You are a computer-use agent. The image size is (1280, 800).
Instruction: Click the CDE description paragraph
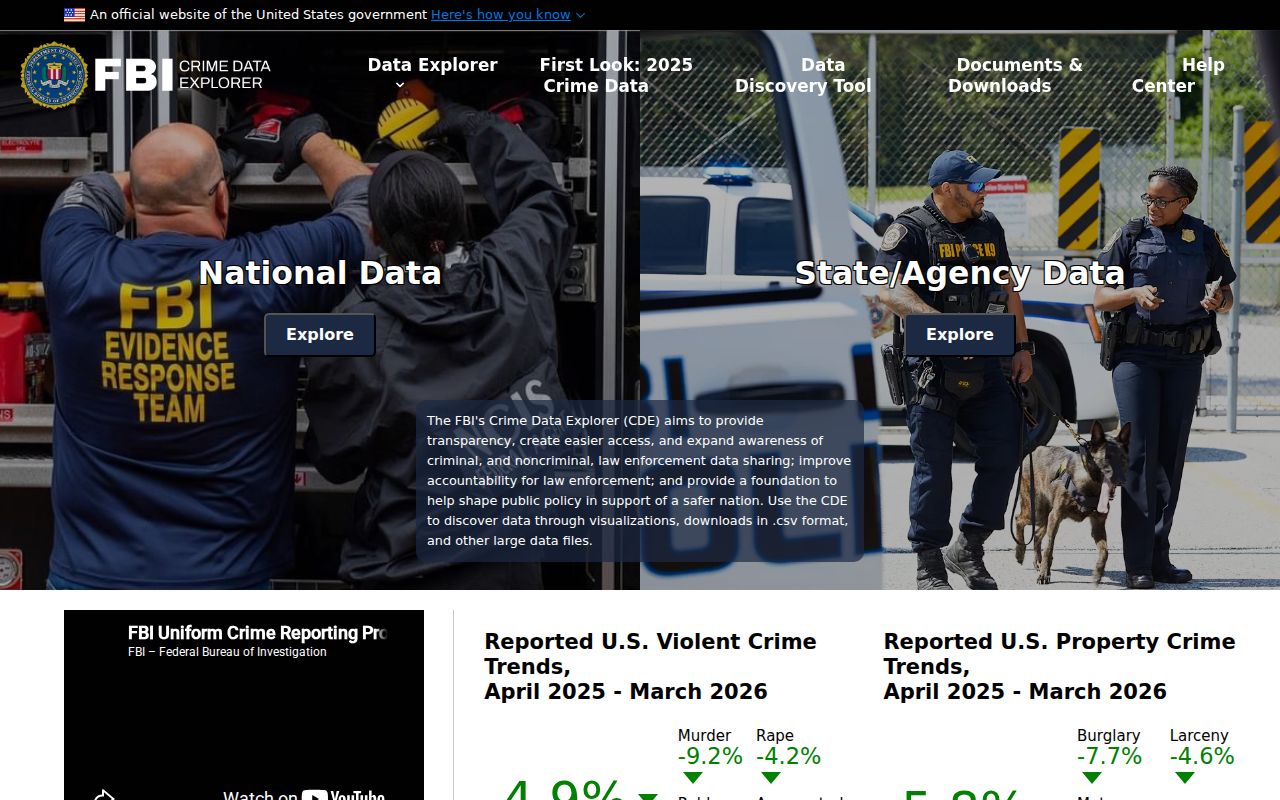(640, 481)
